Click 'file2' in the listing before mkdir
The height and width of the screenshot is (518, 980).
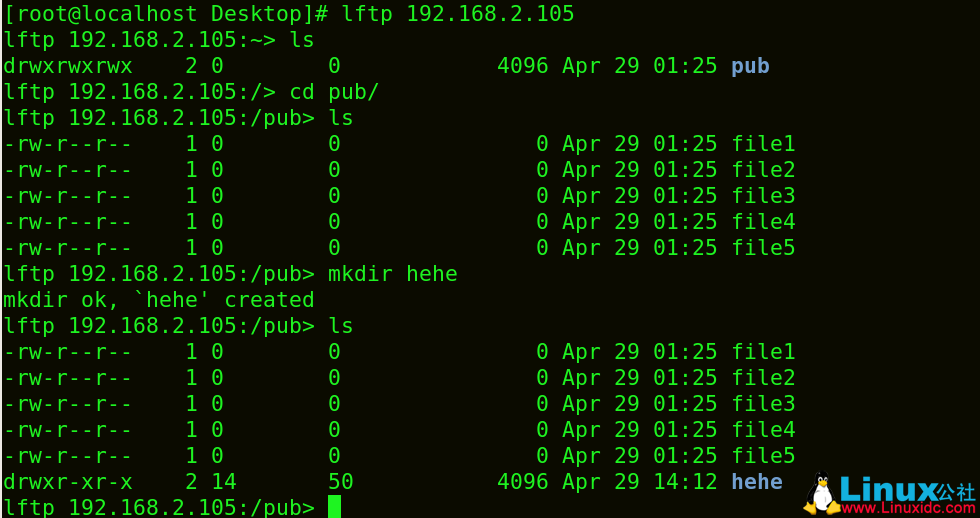[x=763, y=170]
